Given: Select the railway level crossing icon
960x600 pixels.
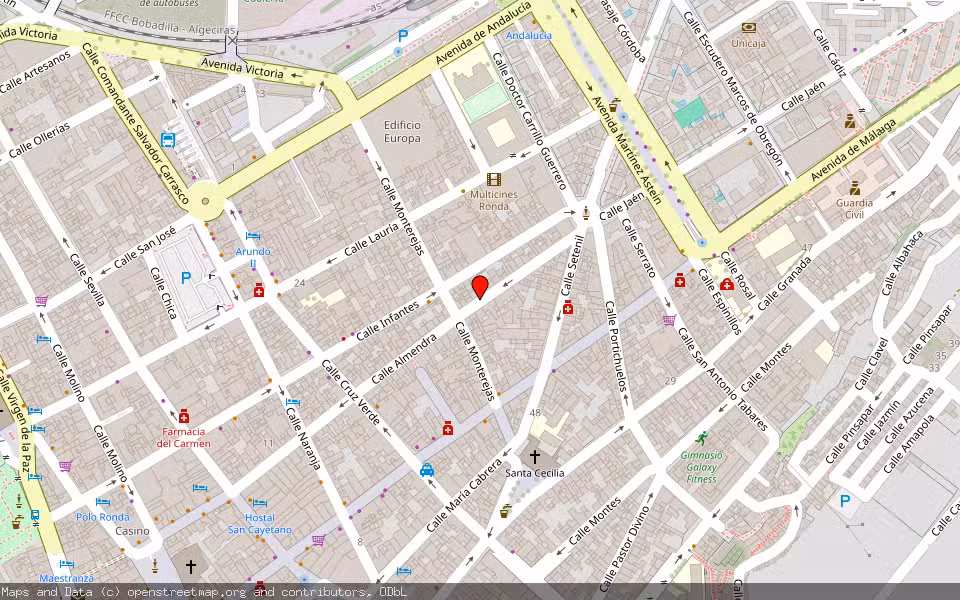Looking at the screenshot, I should tap(231, 42).
